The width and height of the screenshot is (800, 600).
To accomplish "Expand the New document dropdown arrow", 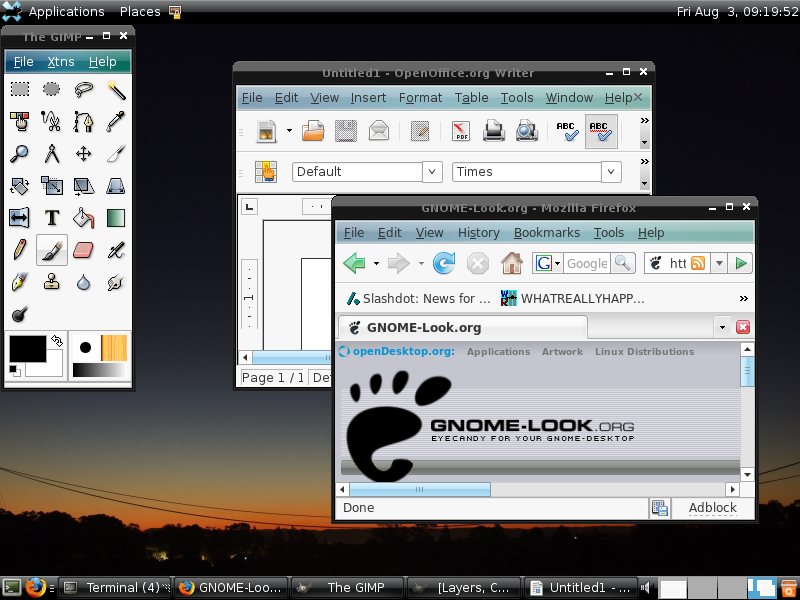I will (289, 131).
